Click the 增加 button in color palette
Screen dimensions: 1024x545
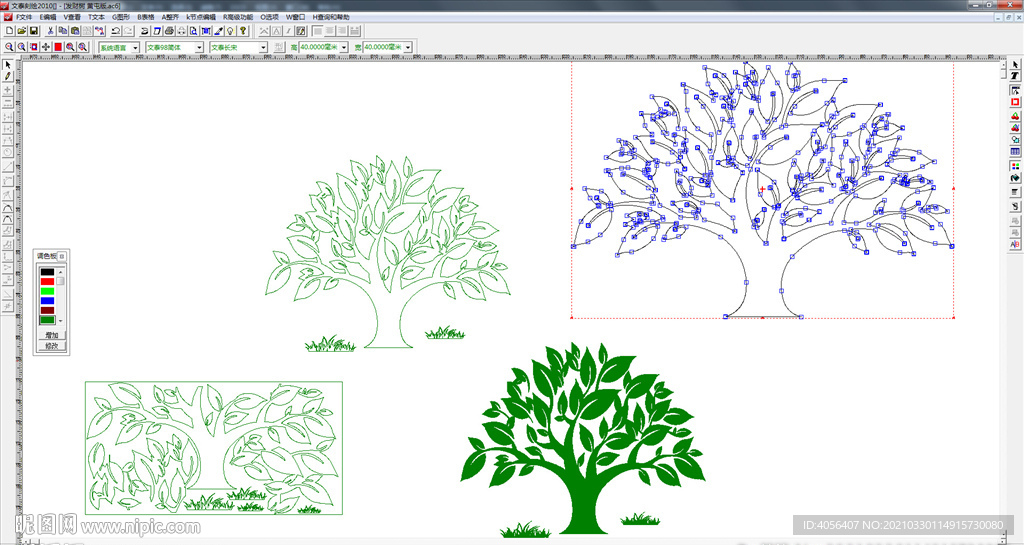click(52, 335)
